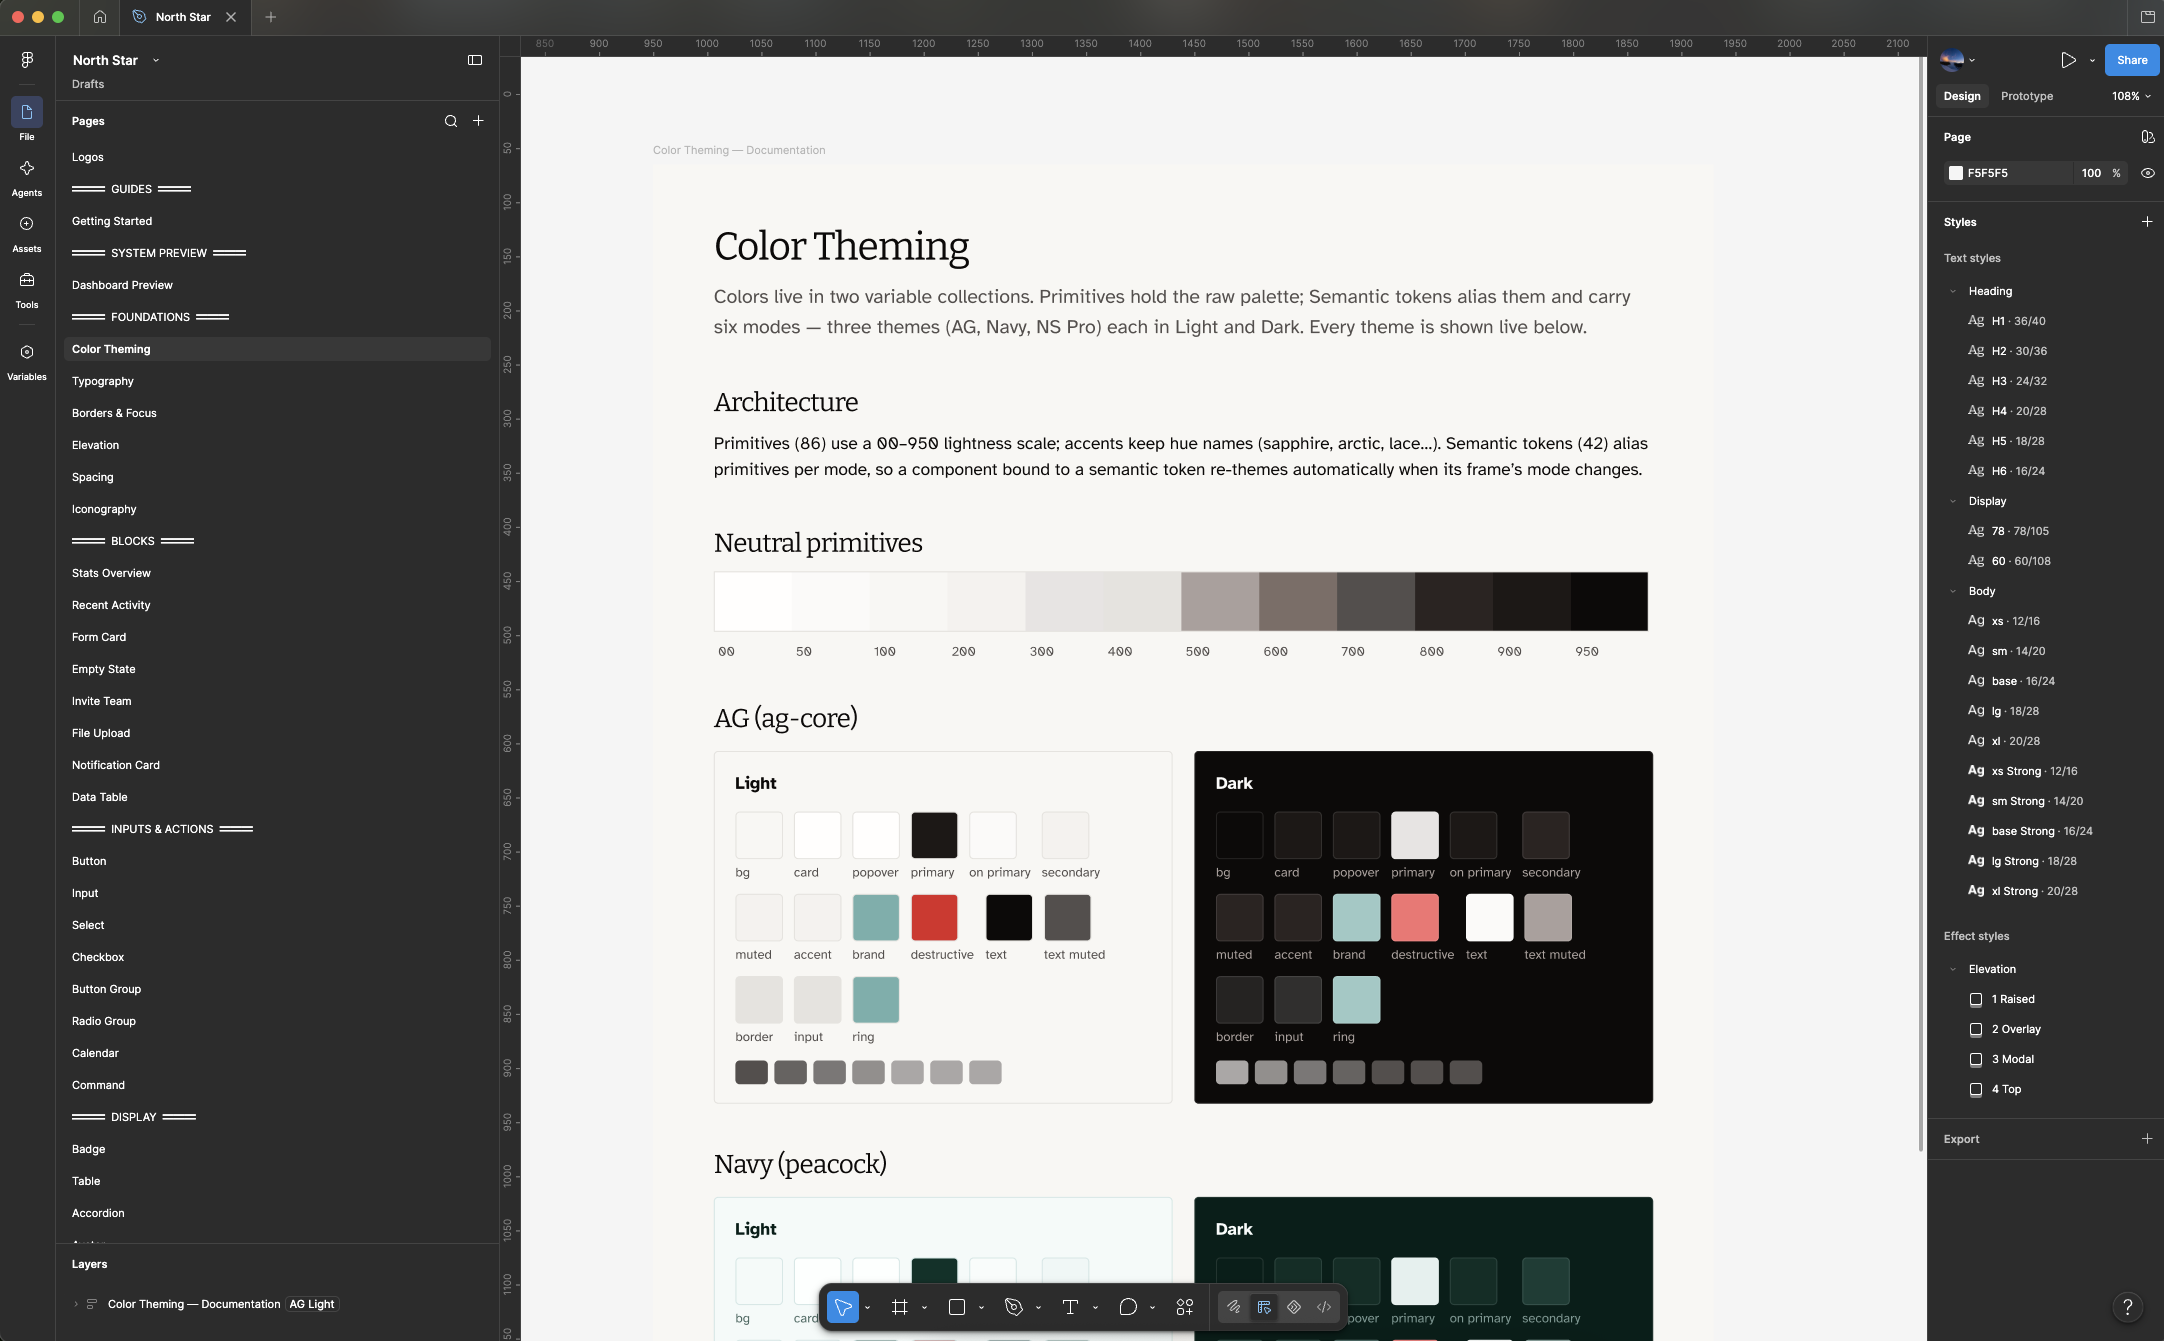Open Frame tool options chevron
Screen dimensions: 2164x1341
pyautogui.click(x=924, y=1307)
